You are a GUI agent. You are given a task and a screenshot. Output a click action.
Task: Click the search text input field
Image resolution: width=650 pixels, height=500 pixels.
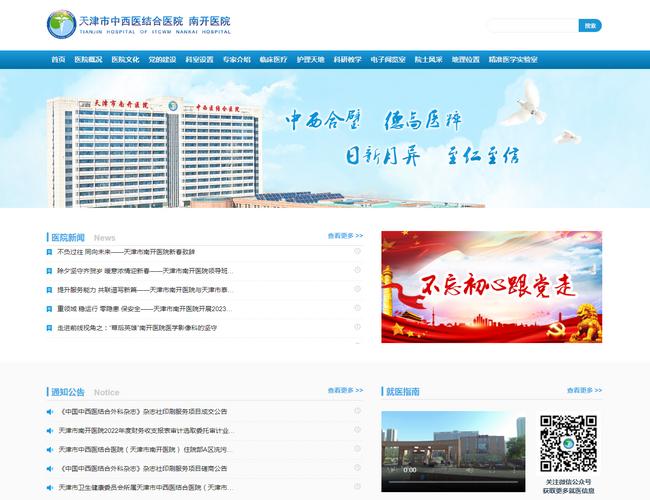pos(532,25)
